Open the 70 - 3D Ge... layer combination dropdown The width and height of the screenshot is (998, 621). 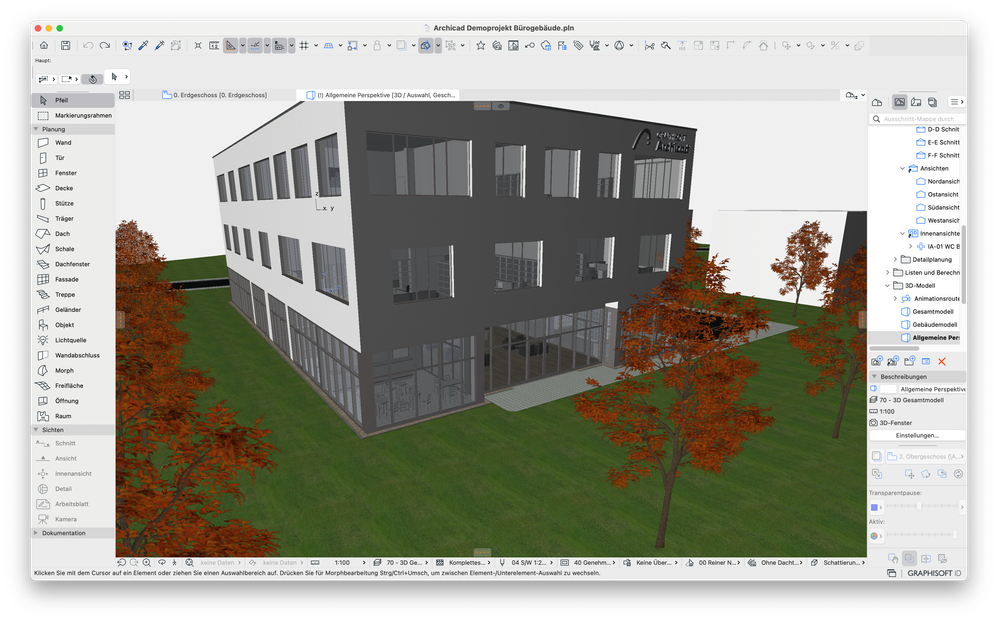click(400, 562)
